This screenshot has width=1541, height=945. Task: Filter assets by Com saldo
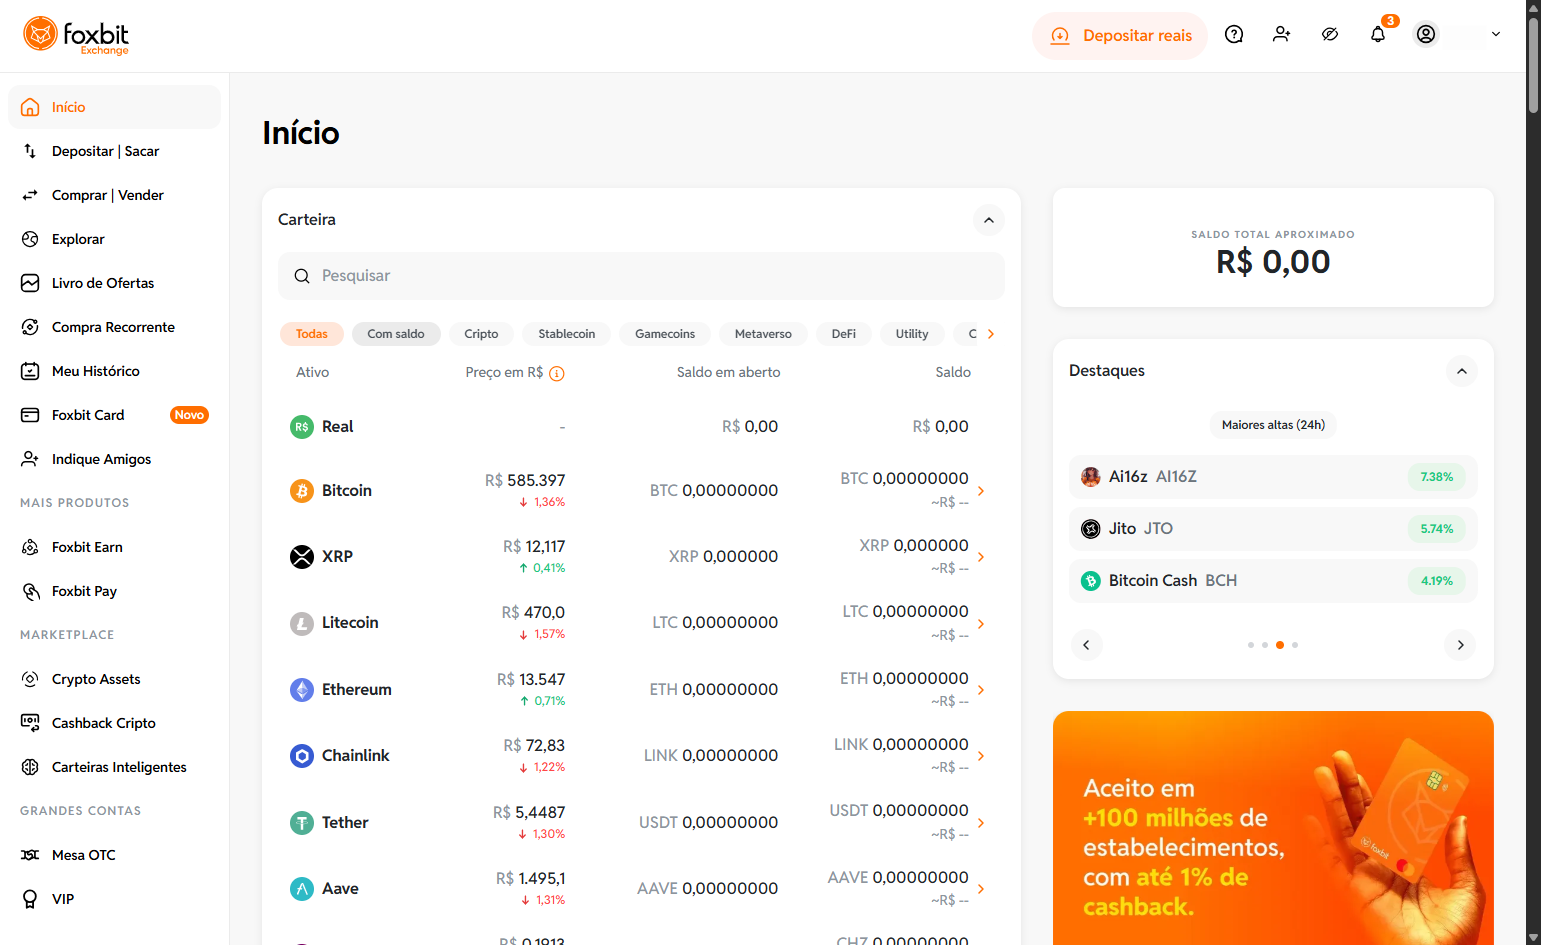[396, 334]
